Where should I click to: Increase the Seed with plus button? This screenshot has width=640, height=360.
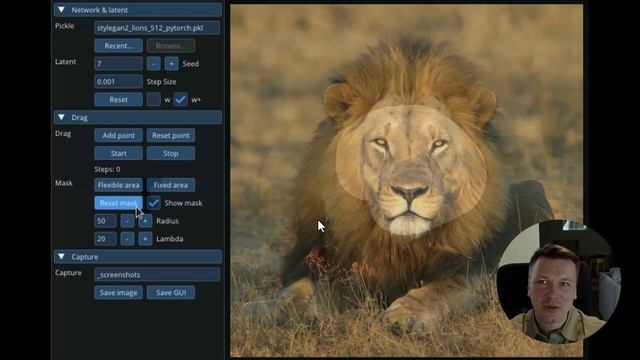(x=171, y=64)
